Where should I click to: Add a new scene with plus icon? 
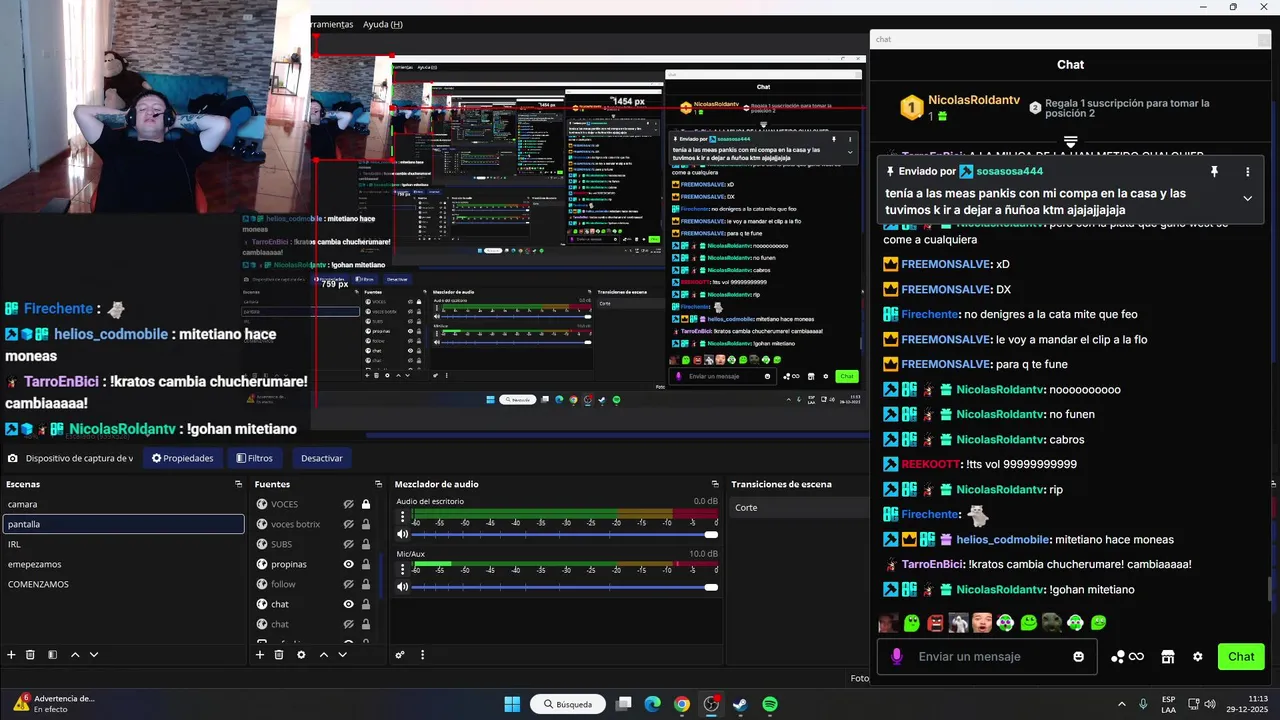pyautogui.click(x=11, y=654)
